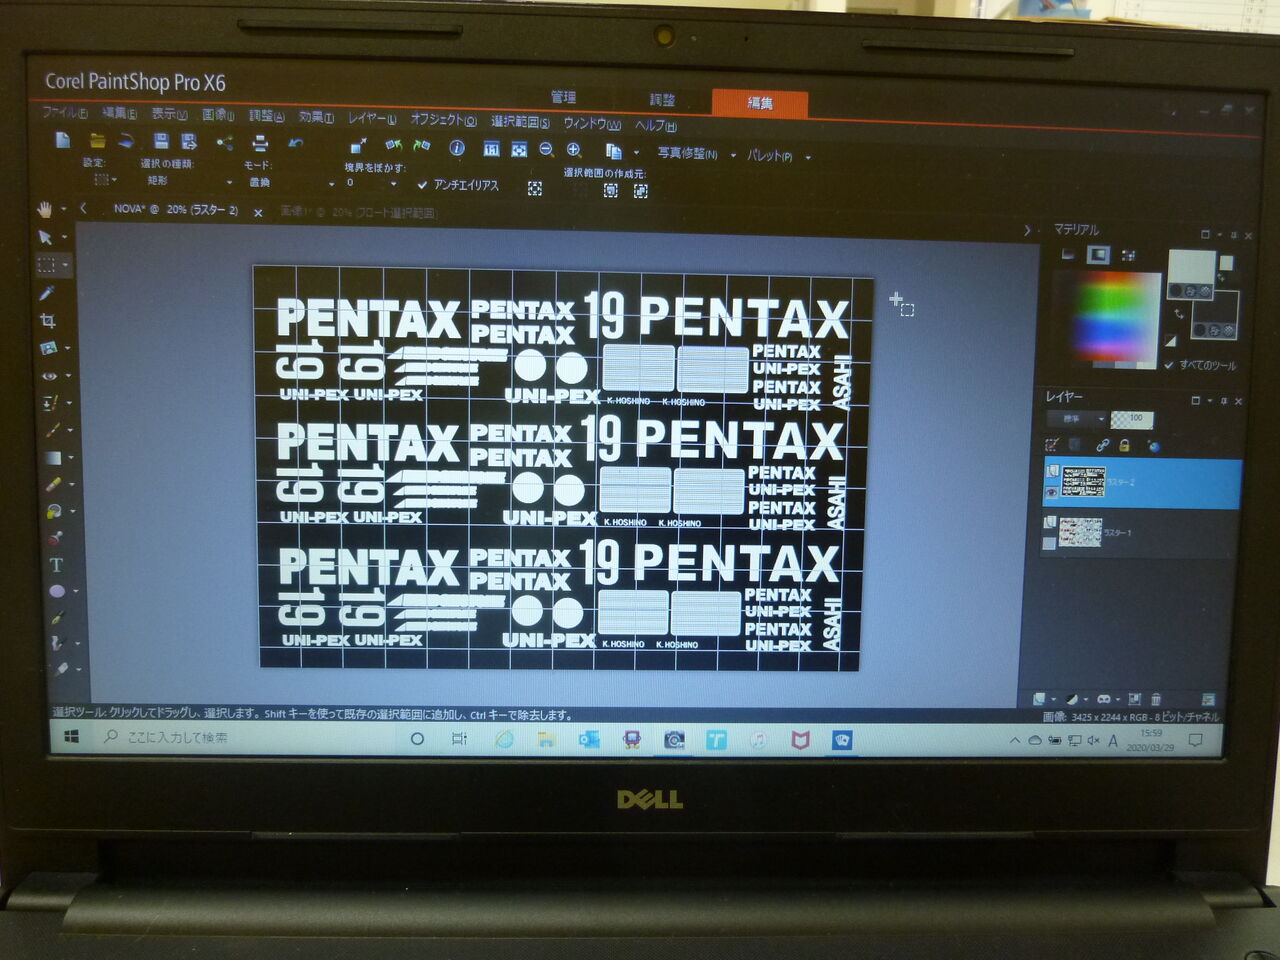Click the Fit to Window icon
The width and height of the screenshot is (1280, 960).
coord(519,149)
